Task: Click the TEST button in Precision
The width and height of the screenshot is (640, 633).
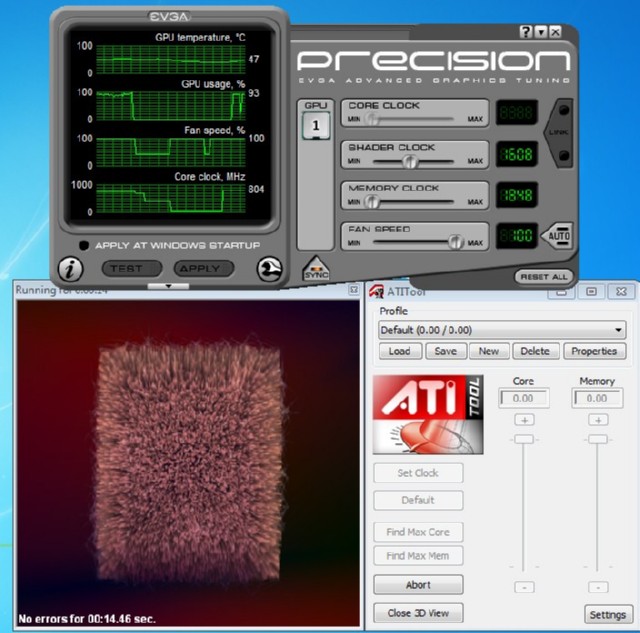Action: pos(131,269)
